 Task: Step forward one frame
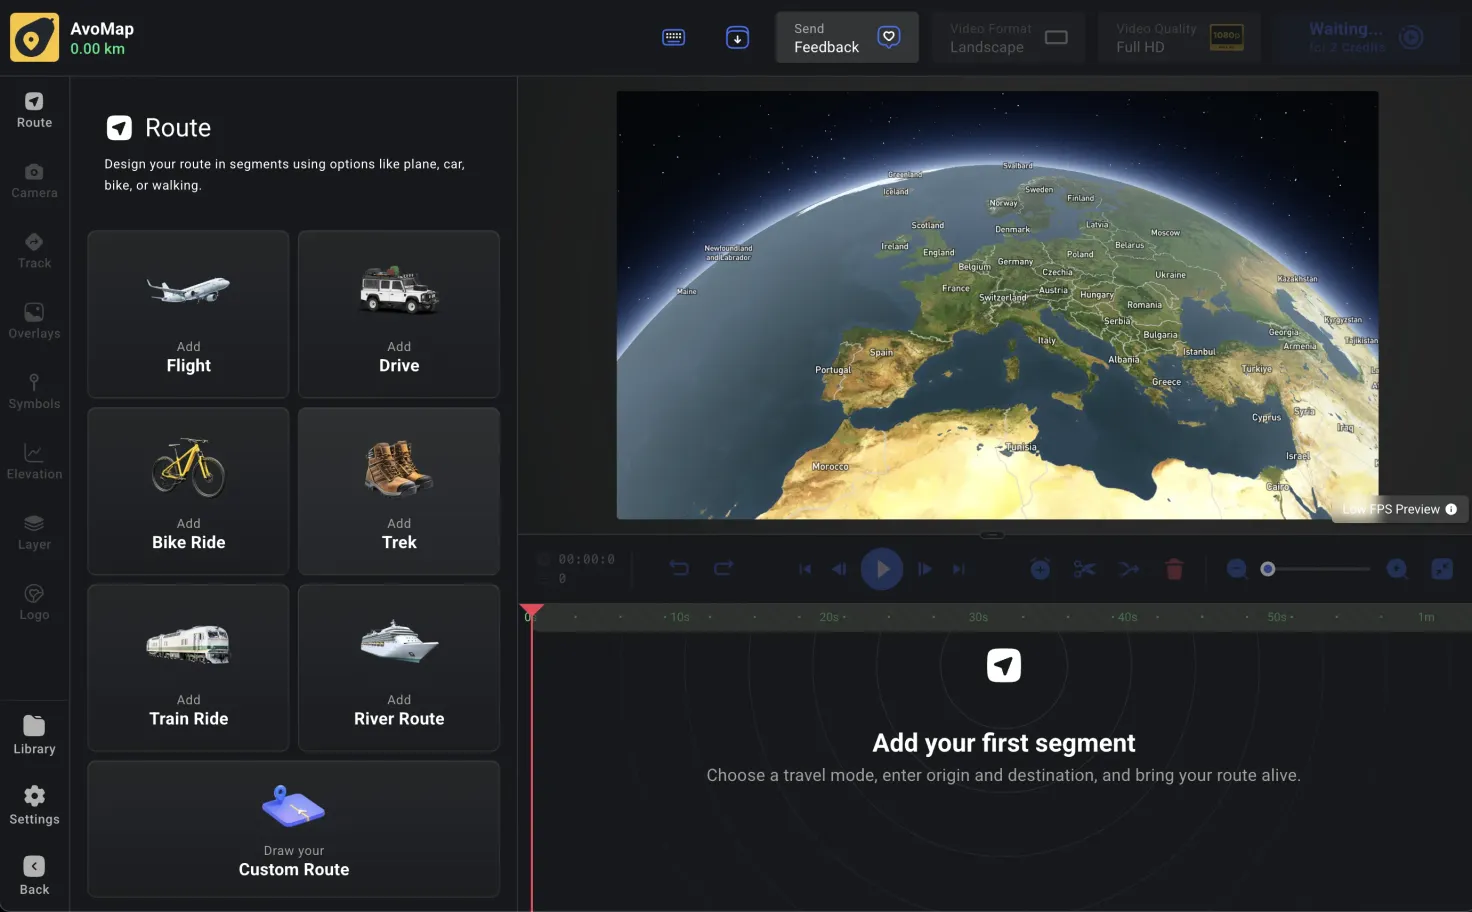(x=925, y=569)
